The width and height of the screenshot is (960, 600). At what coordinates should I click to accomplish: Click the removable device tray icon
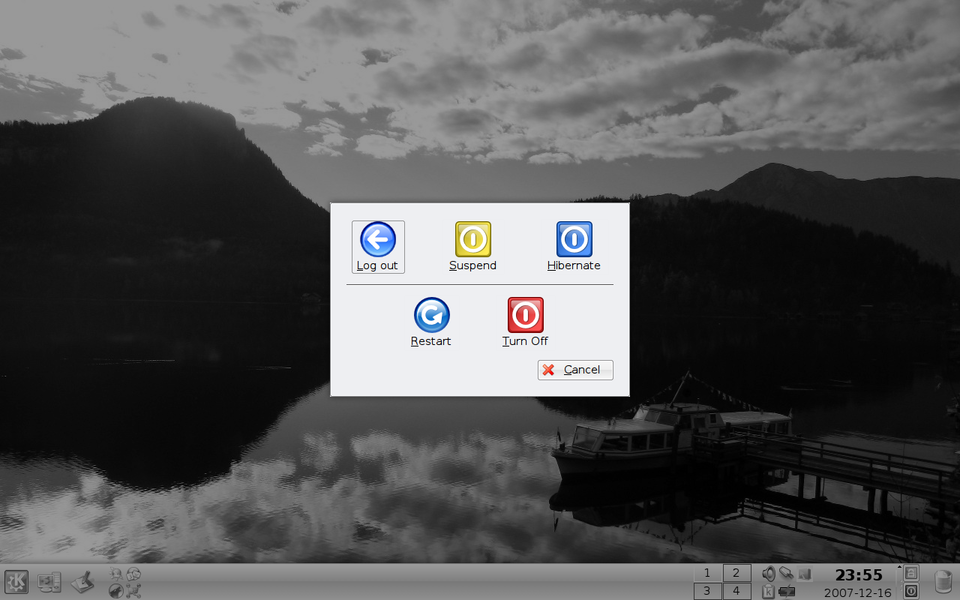pyautogui.click(x=786, y=573)
